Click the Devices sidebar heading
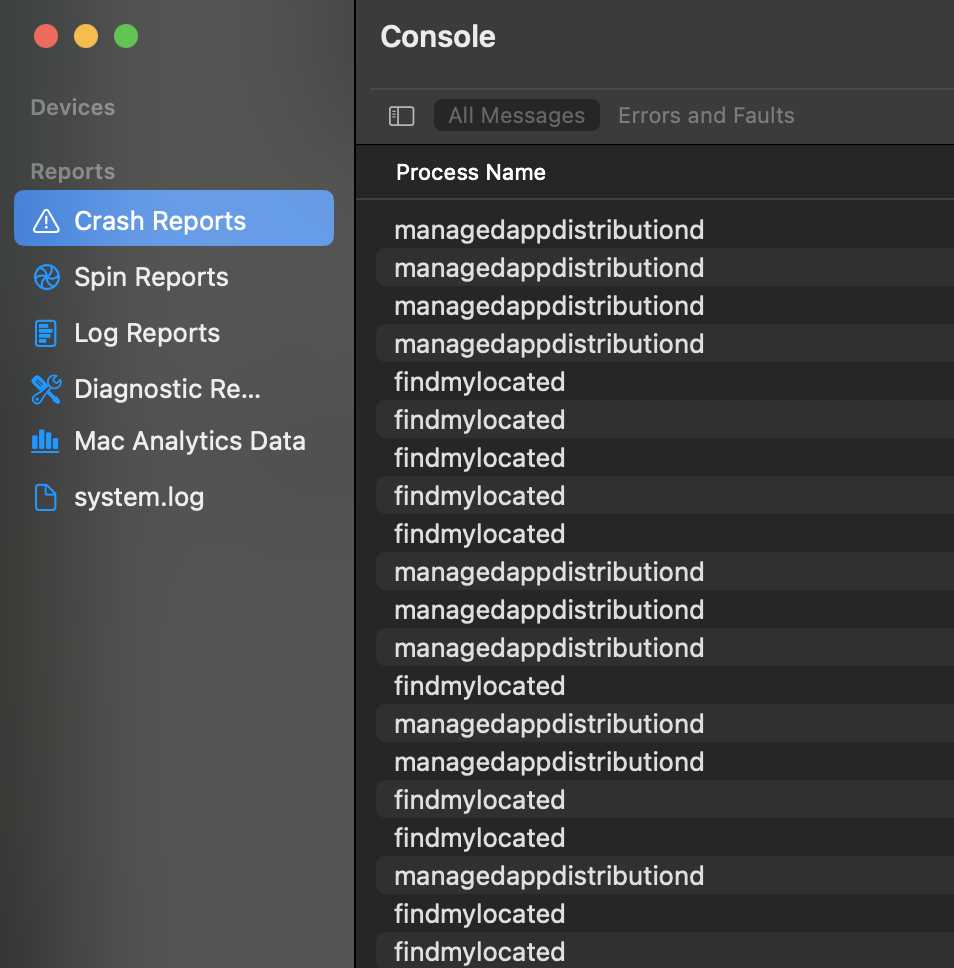The height and width of the screenshot is (968, 954). coord(73,107)
